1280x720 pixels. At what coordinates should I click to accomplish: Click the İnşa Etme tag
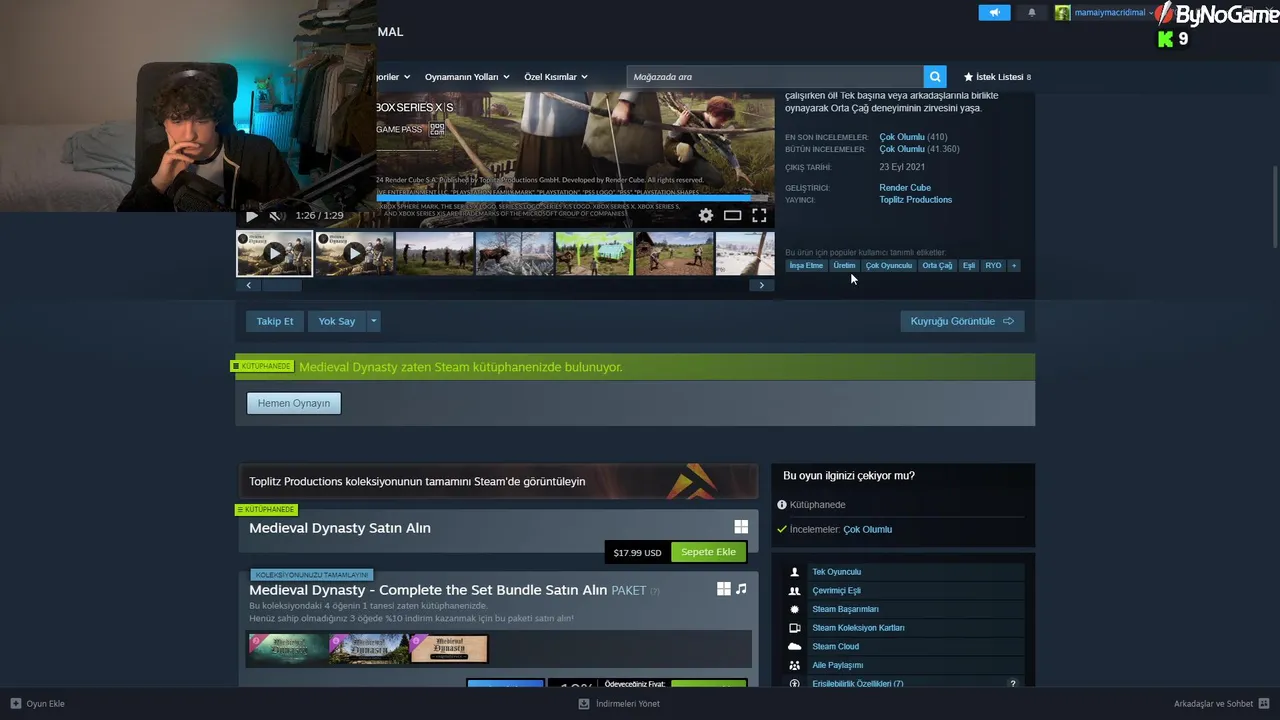coord(806,265)
